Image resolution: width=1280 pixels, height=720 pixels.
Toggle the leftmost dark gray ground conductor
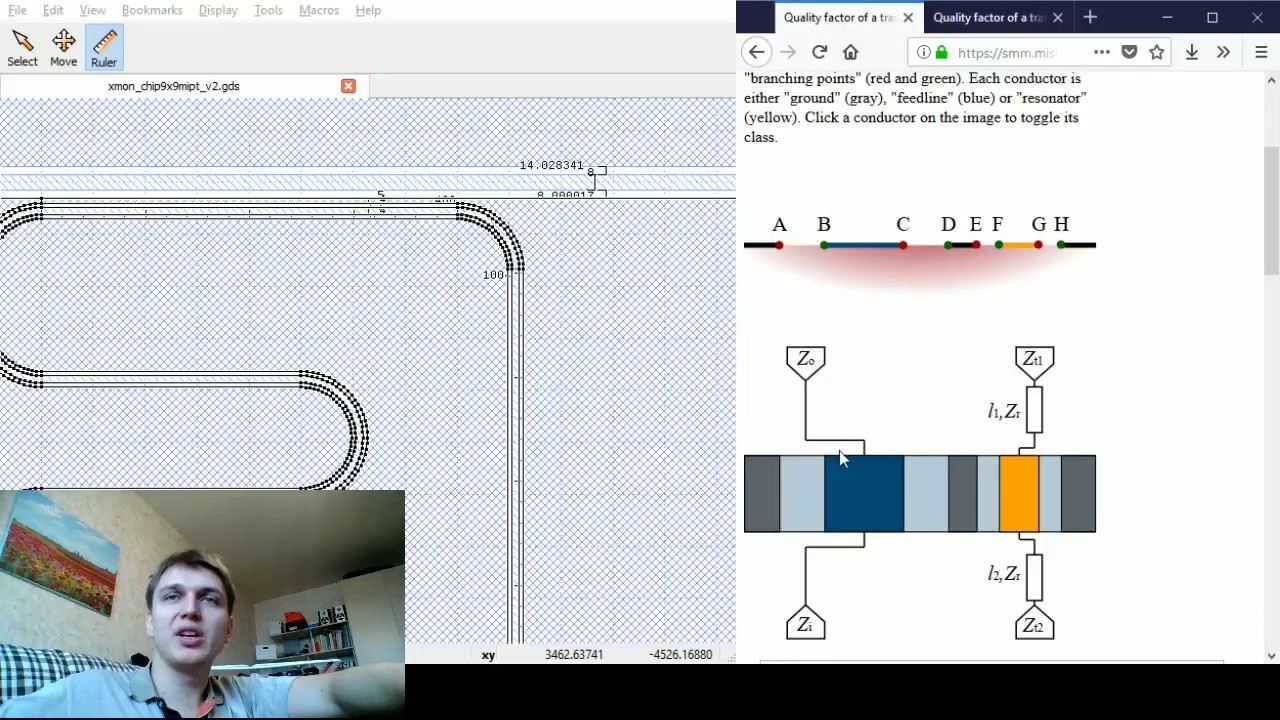pyautogui.click(x=762, y=494)
